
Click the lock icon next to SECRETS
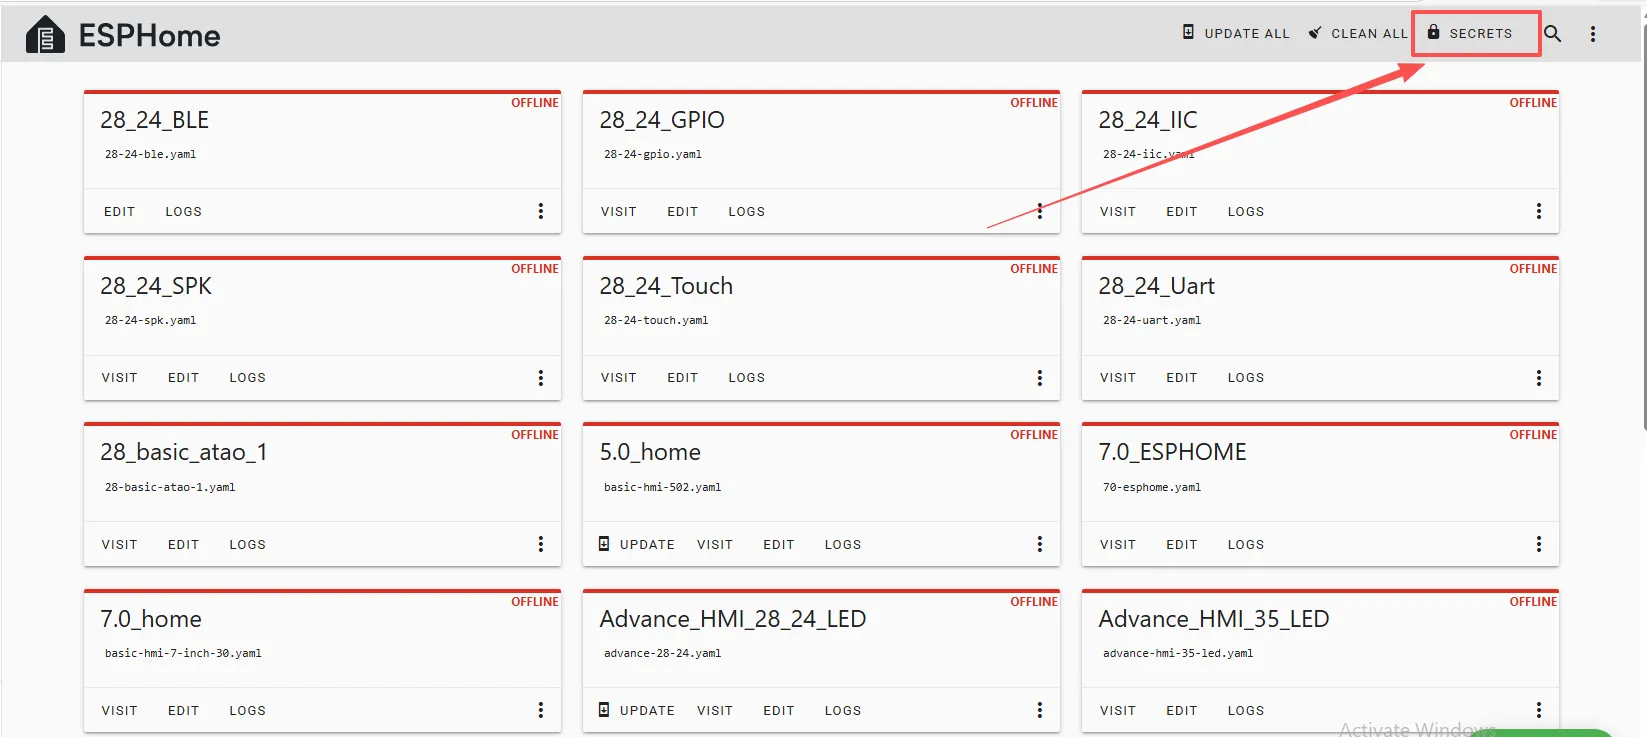coord(1433,33)
